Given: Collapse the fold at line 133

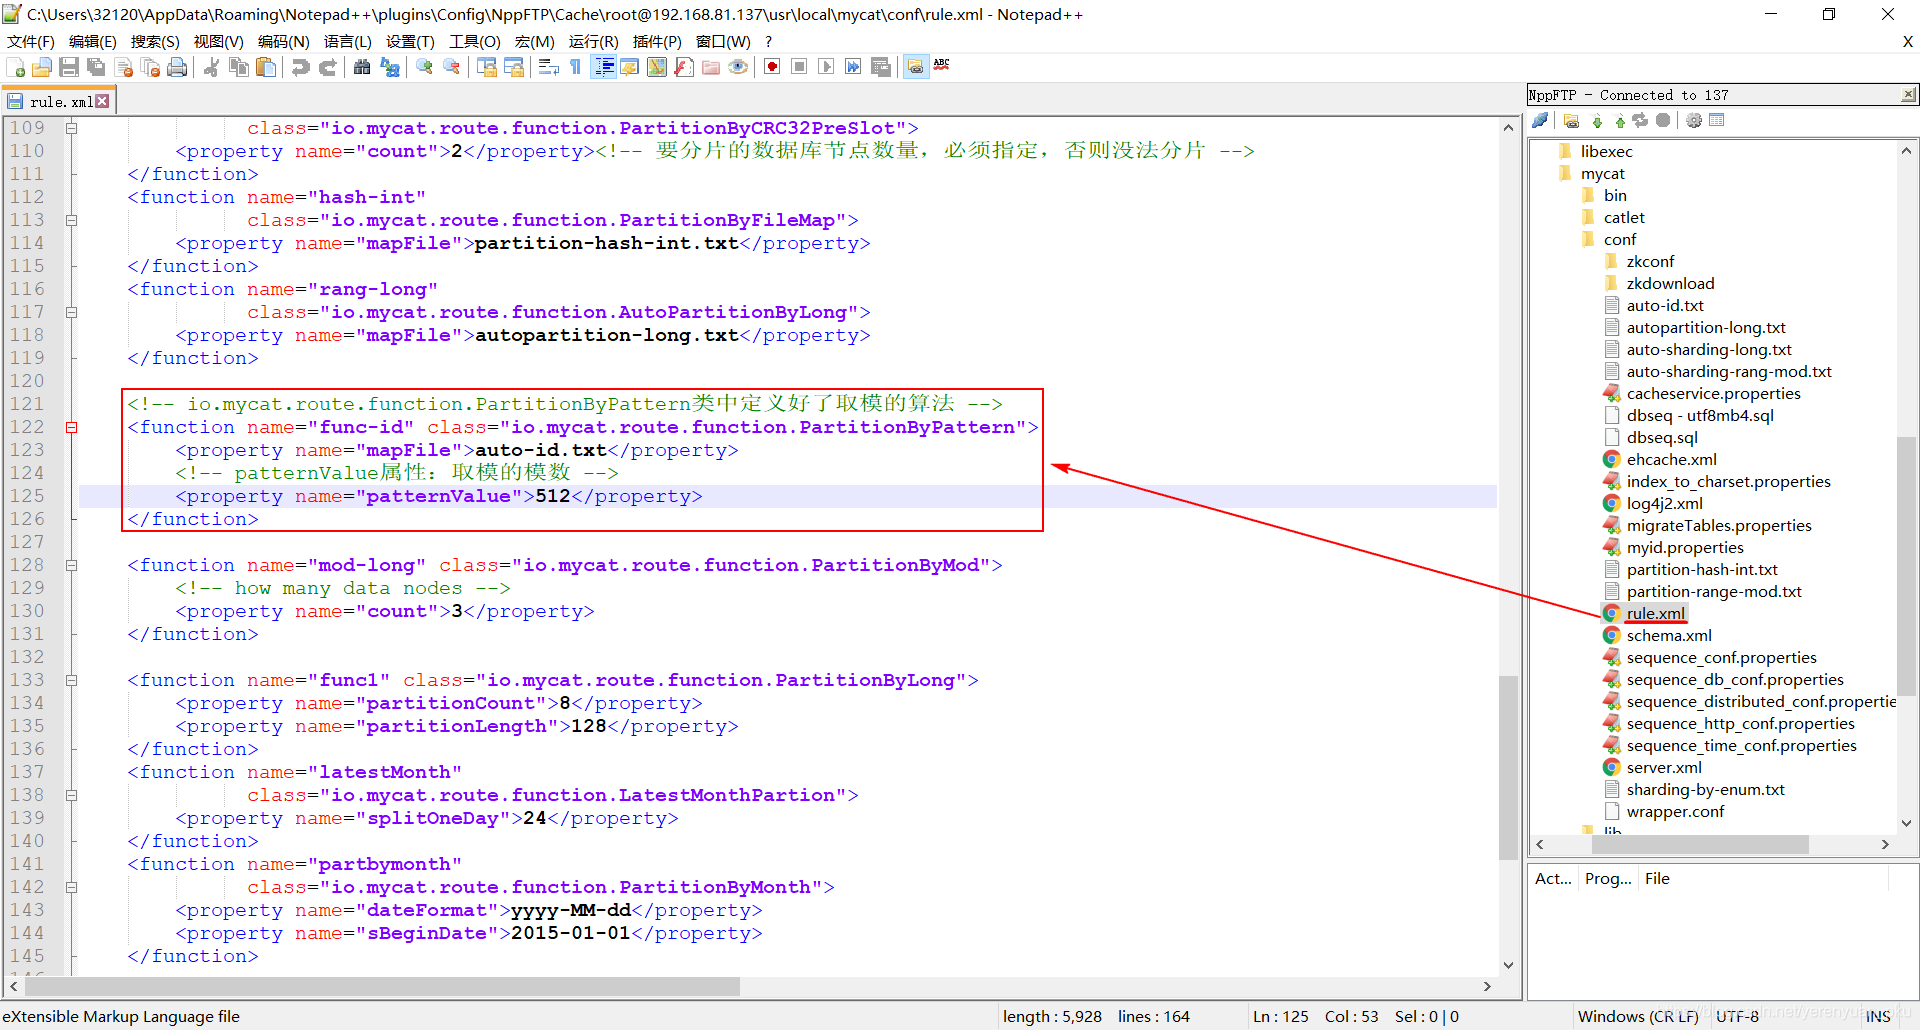Looking at the screenshot, I should pos(72,680).
